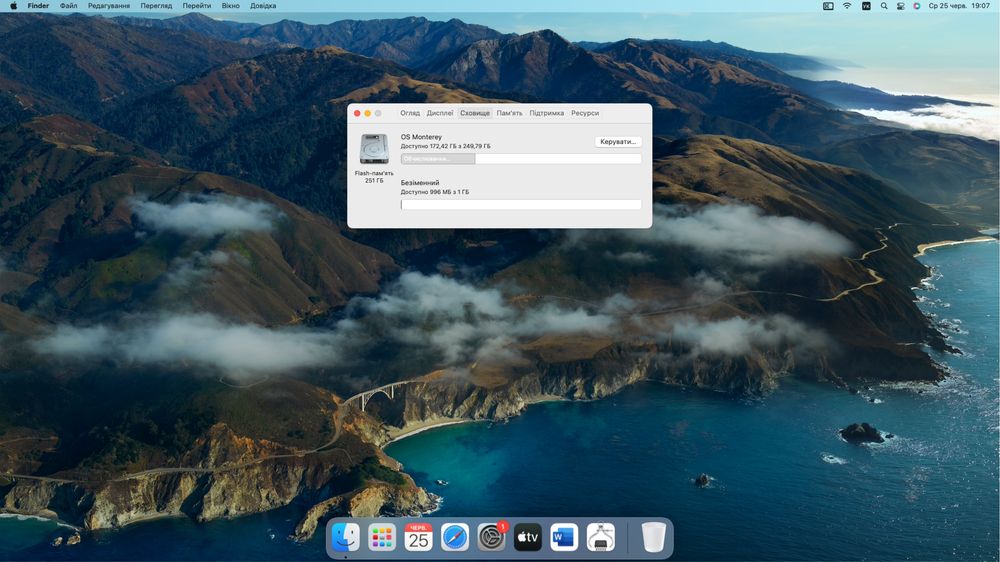The image size is (1000, 562).
Task: Open System Information from the Dock
Action: click(600, 538)
